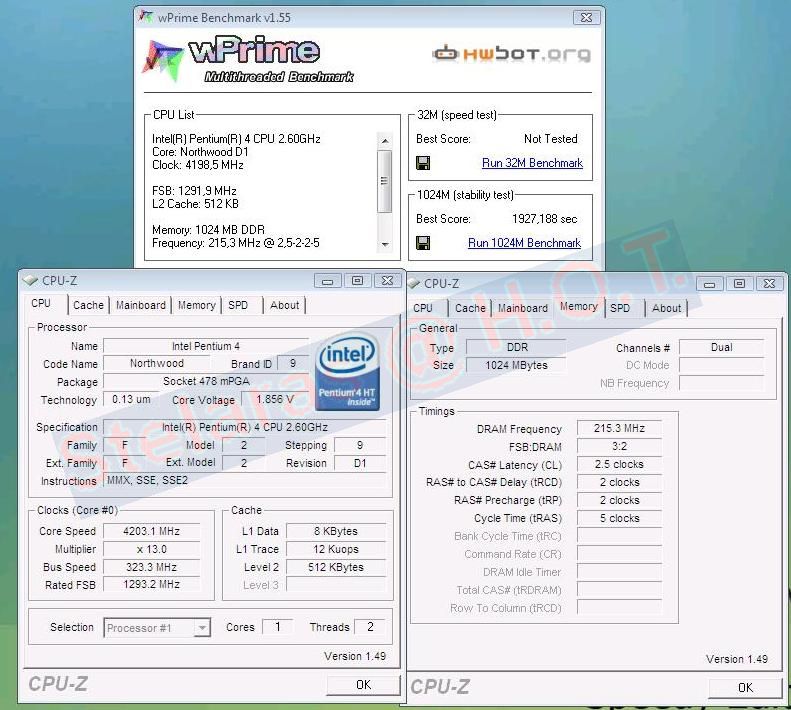Minimize the right CPU-Z window
This screenshot has height=710, width=791.
709,284
